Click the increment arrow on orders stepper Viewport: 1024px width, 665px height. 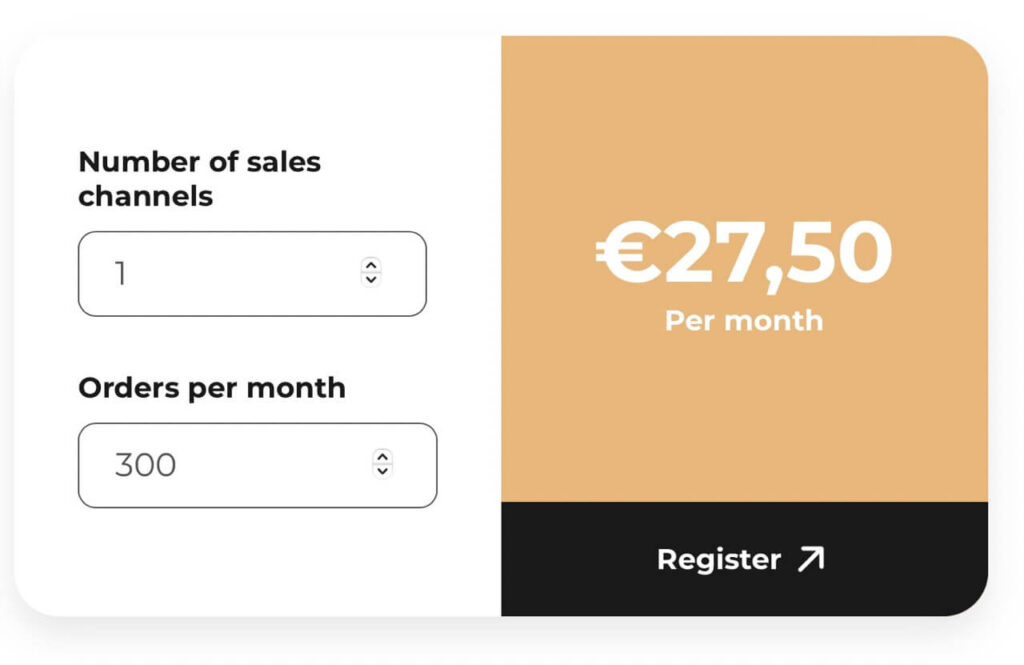click(x=381, y=457)
